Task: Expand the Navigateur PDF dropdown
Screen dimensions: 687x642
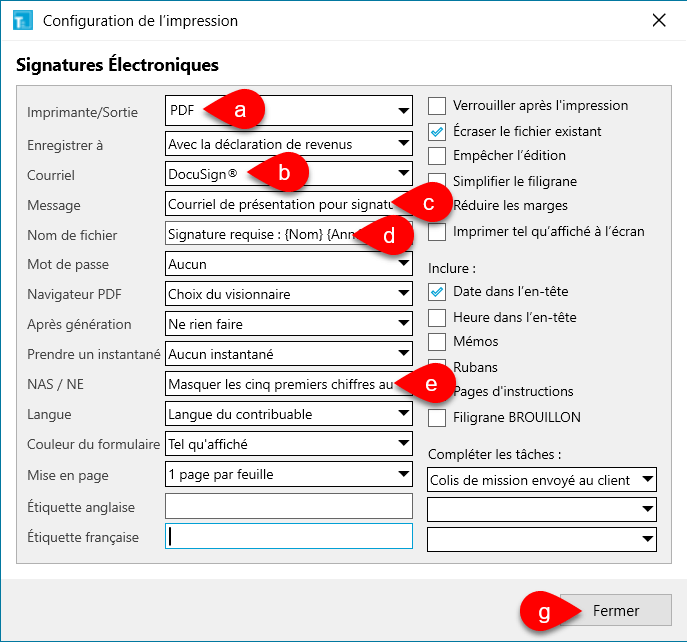Action: pos(289,294)
